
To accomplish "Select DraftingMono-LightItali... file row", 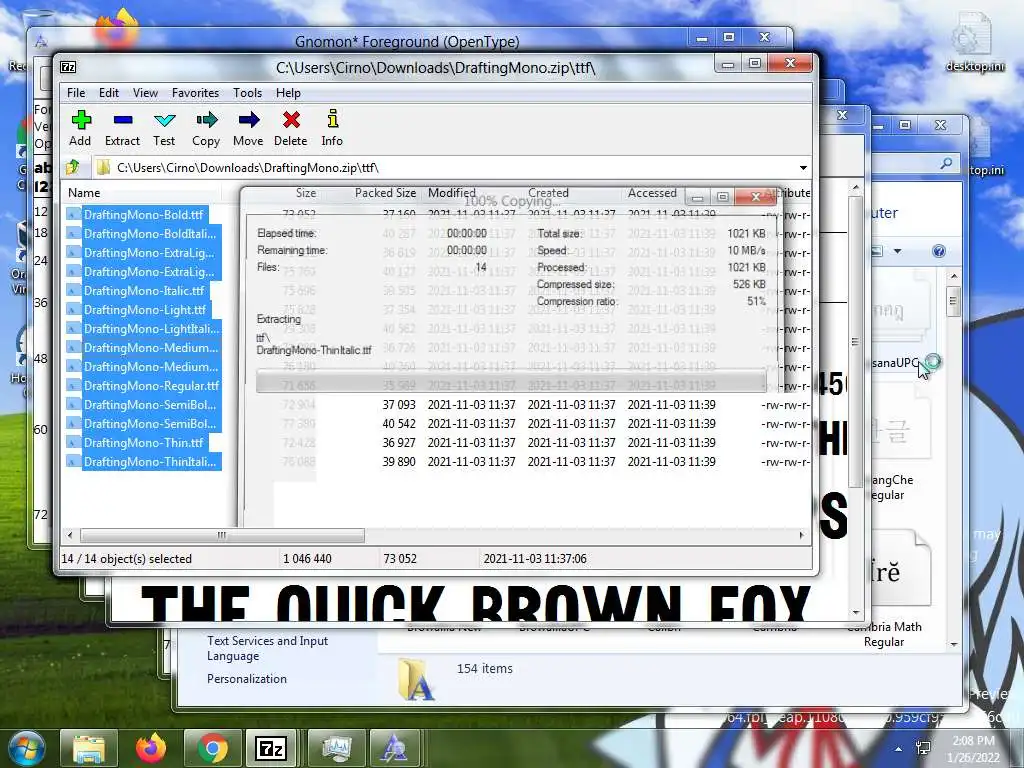I will click(x=144, y=328).
